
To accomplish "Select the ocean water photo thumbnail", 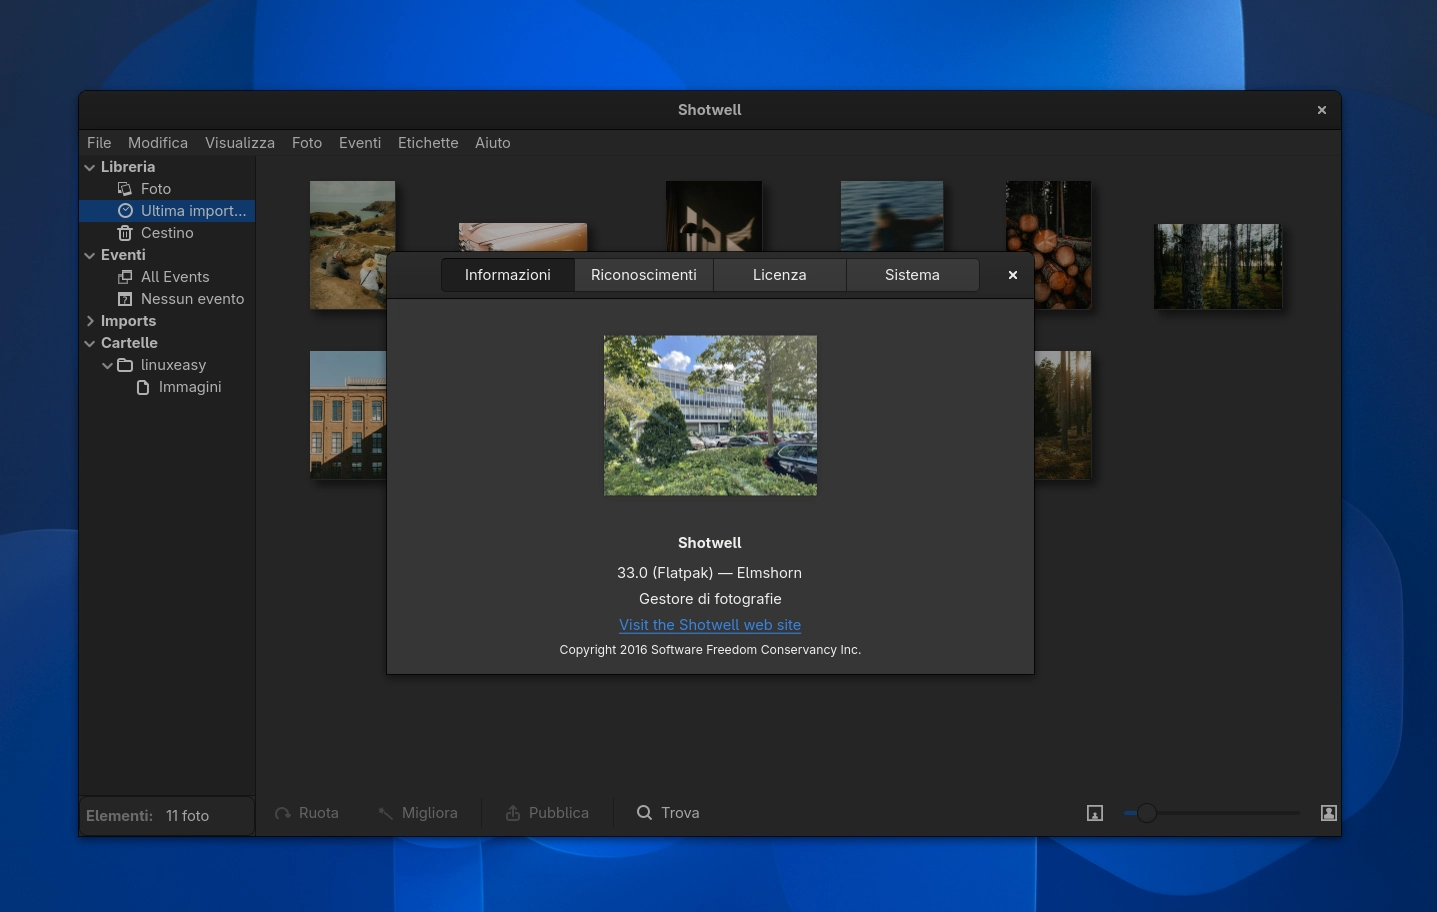I will point(892,216).
